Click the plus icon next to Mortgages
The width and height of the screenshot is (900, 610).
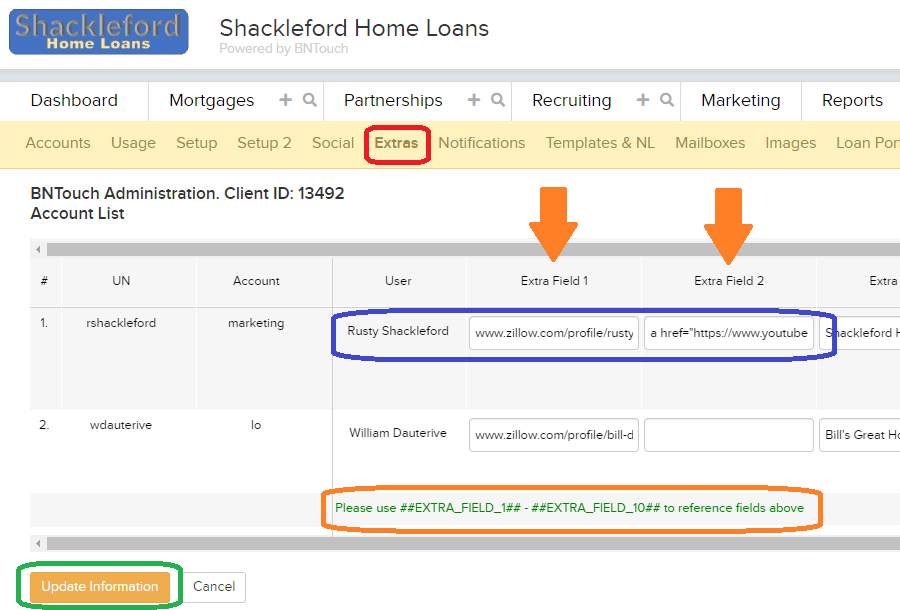[285, 100]
